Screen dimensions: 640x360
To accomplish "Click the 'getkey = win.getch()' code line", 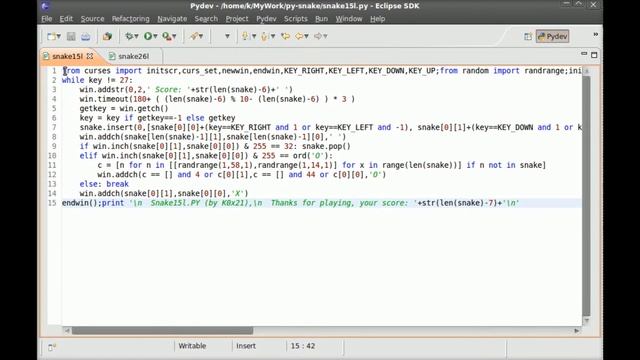I will tap(124, 109).
